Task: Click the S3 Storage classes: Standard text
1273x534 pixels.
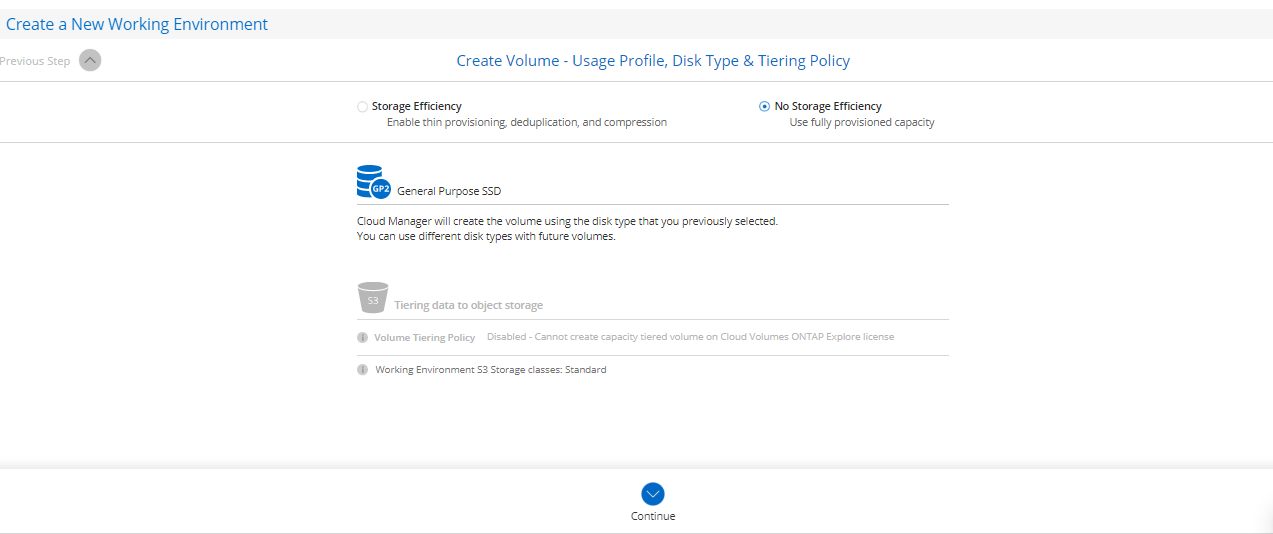Action: (490, 370)
